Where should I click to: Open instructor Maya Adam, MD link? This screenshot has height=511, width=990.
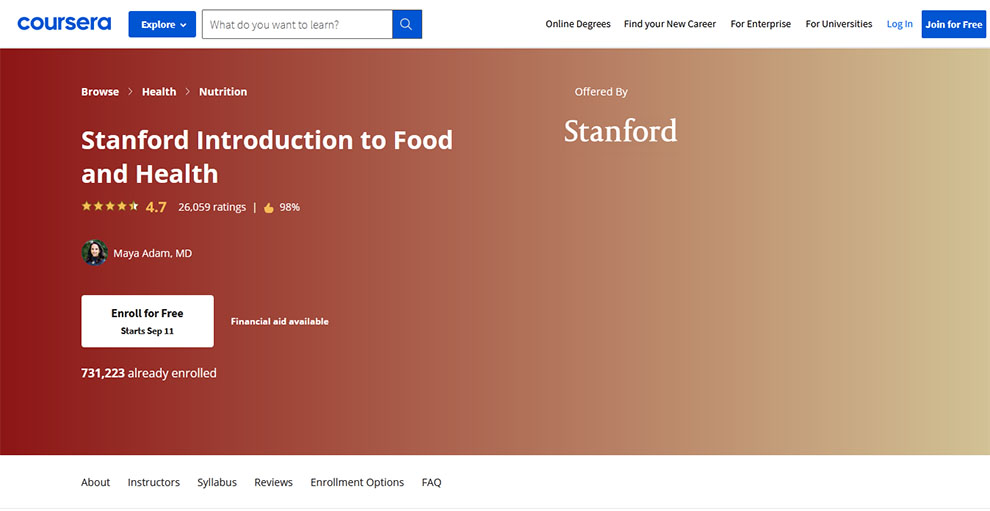coord(153,253)
